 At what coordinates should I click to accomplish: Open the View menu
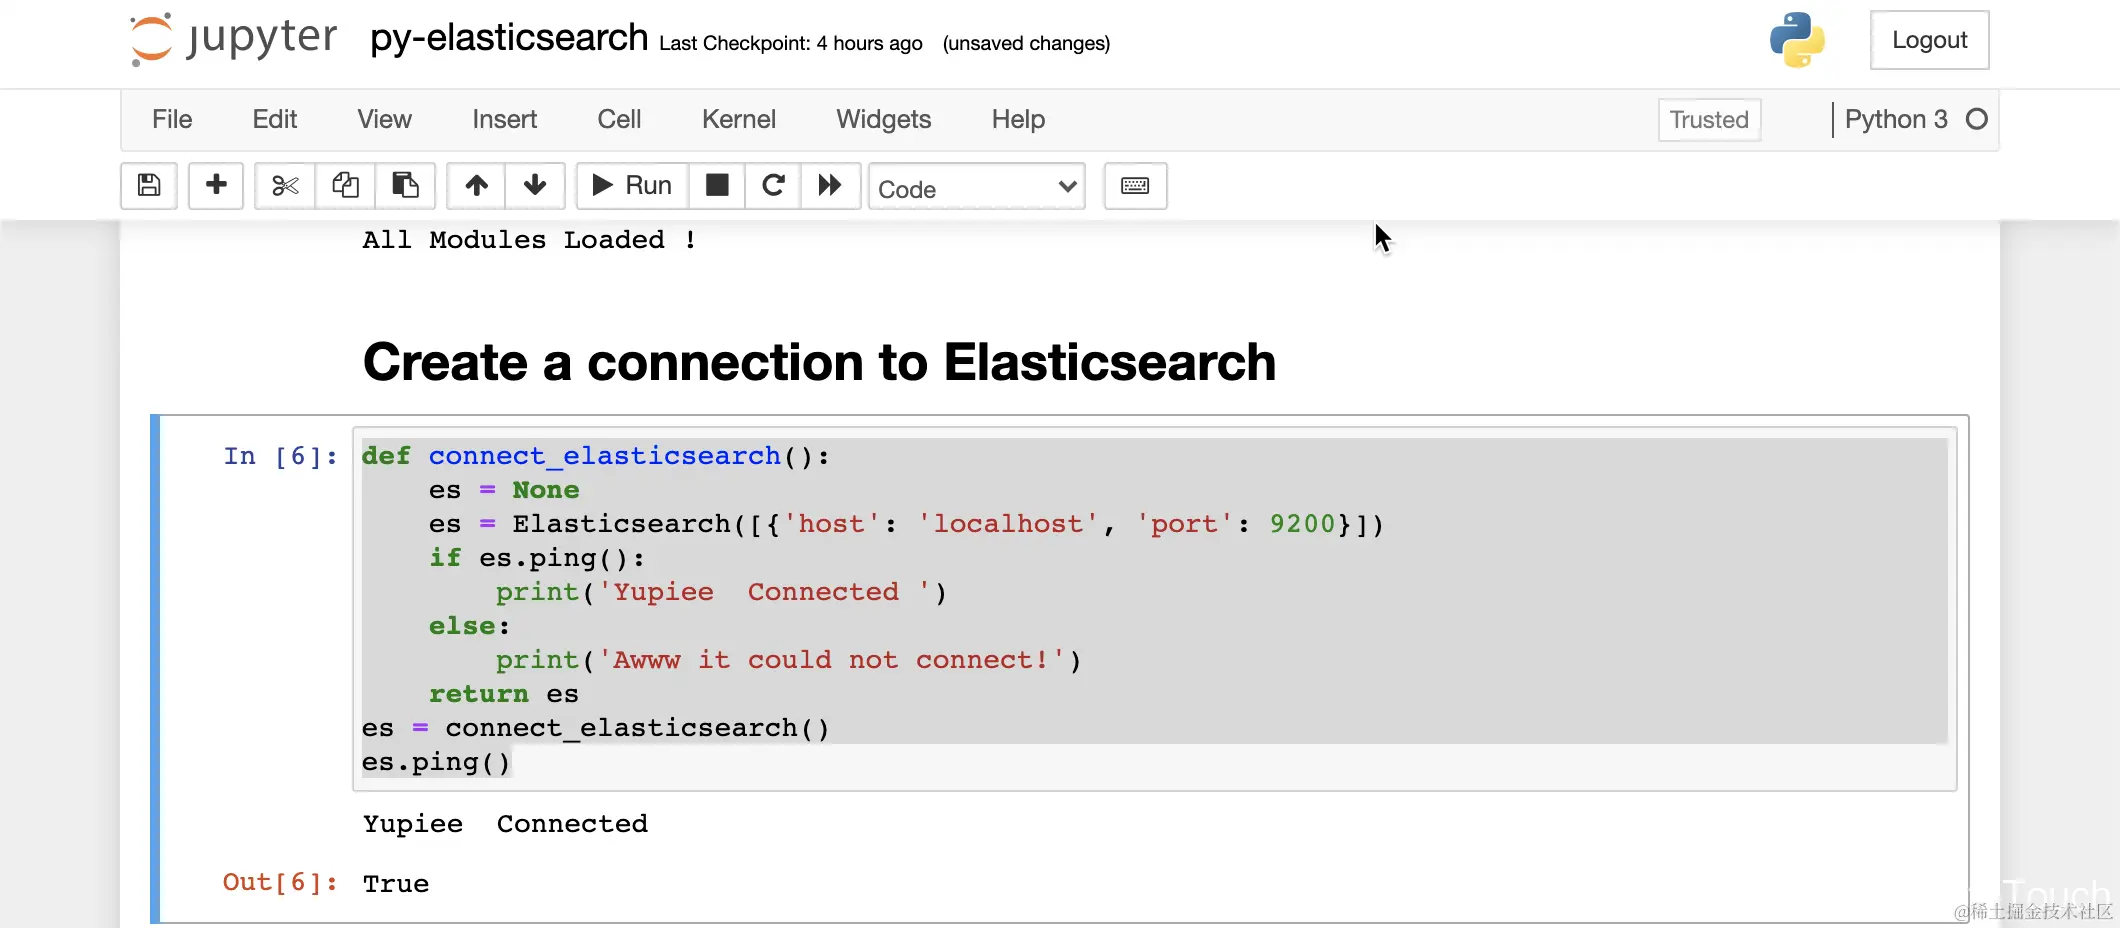(384, 119)
